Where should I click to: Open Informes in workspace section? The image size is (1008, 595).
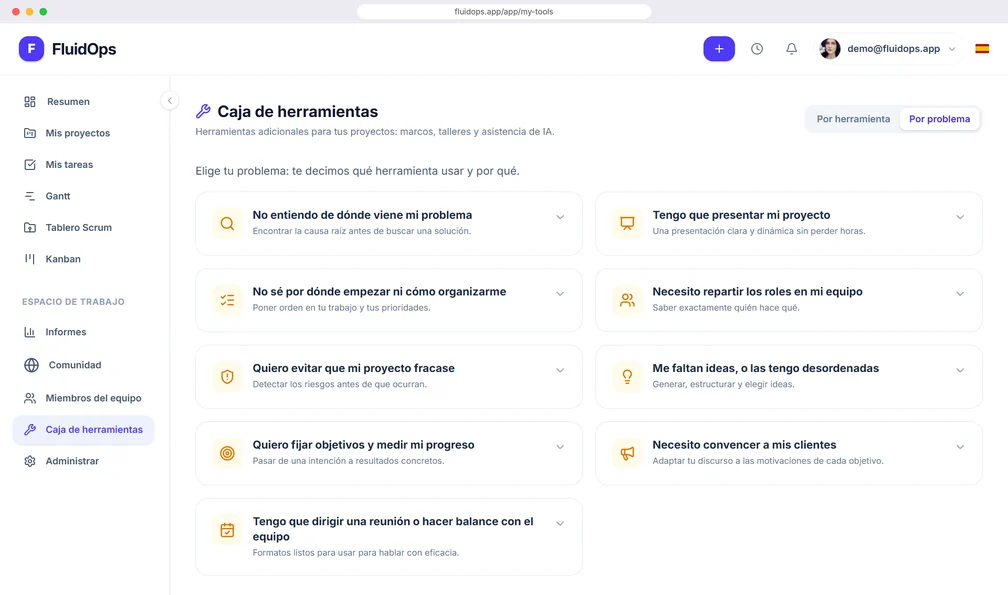[x=84, y=332]
